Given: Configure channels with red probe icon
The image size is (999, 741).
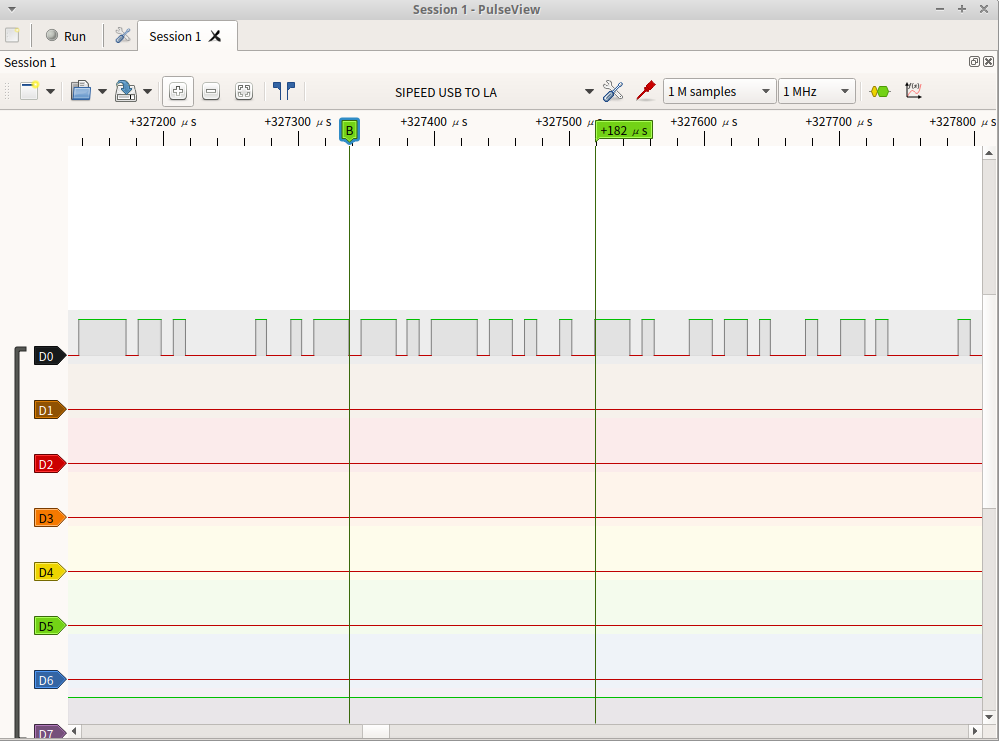Looking at the screenshot, I should (645, 91).
